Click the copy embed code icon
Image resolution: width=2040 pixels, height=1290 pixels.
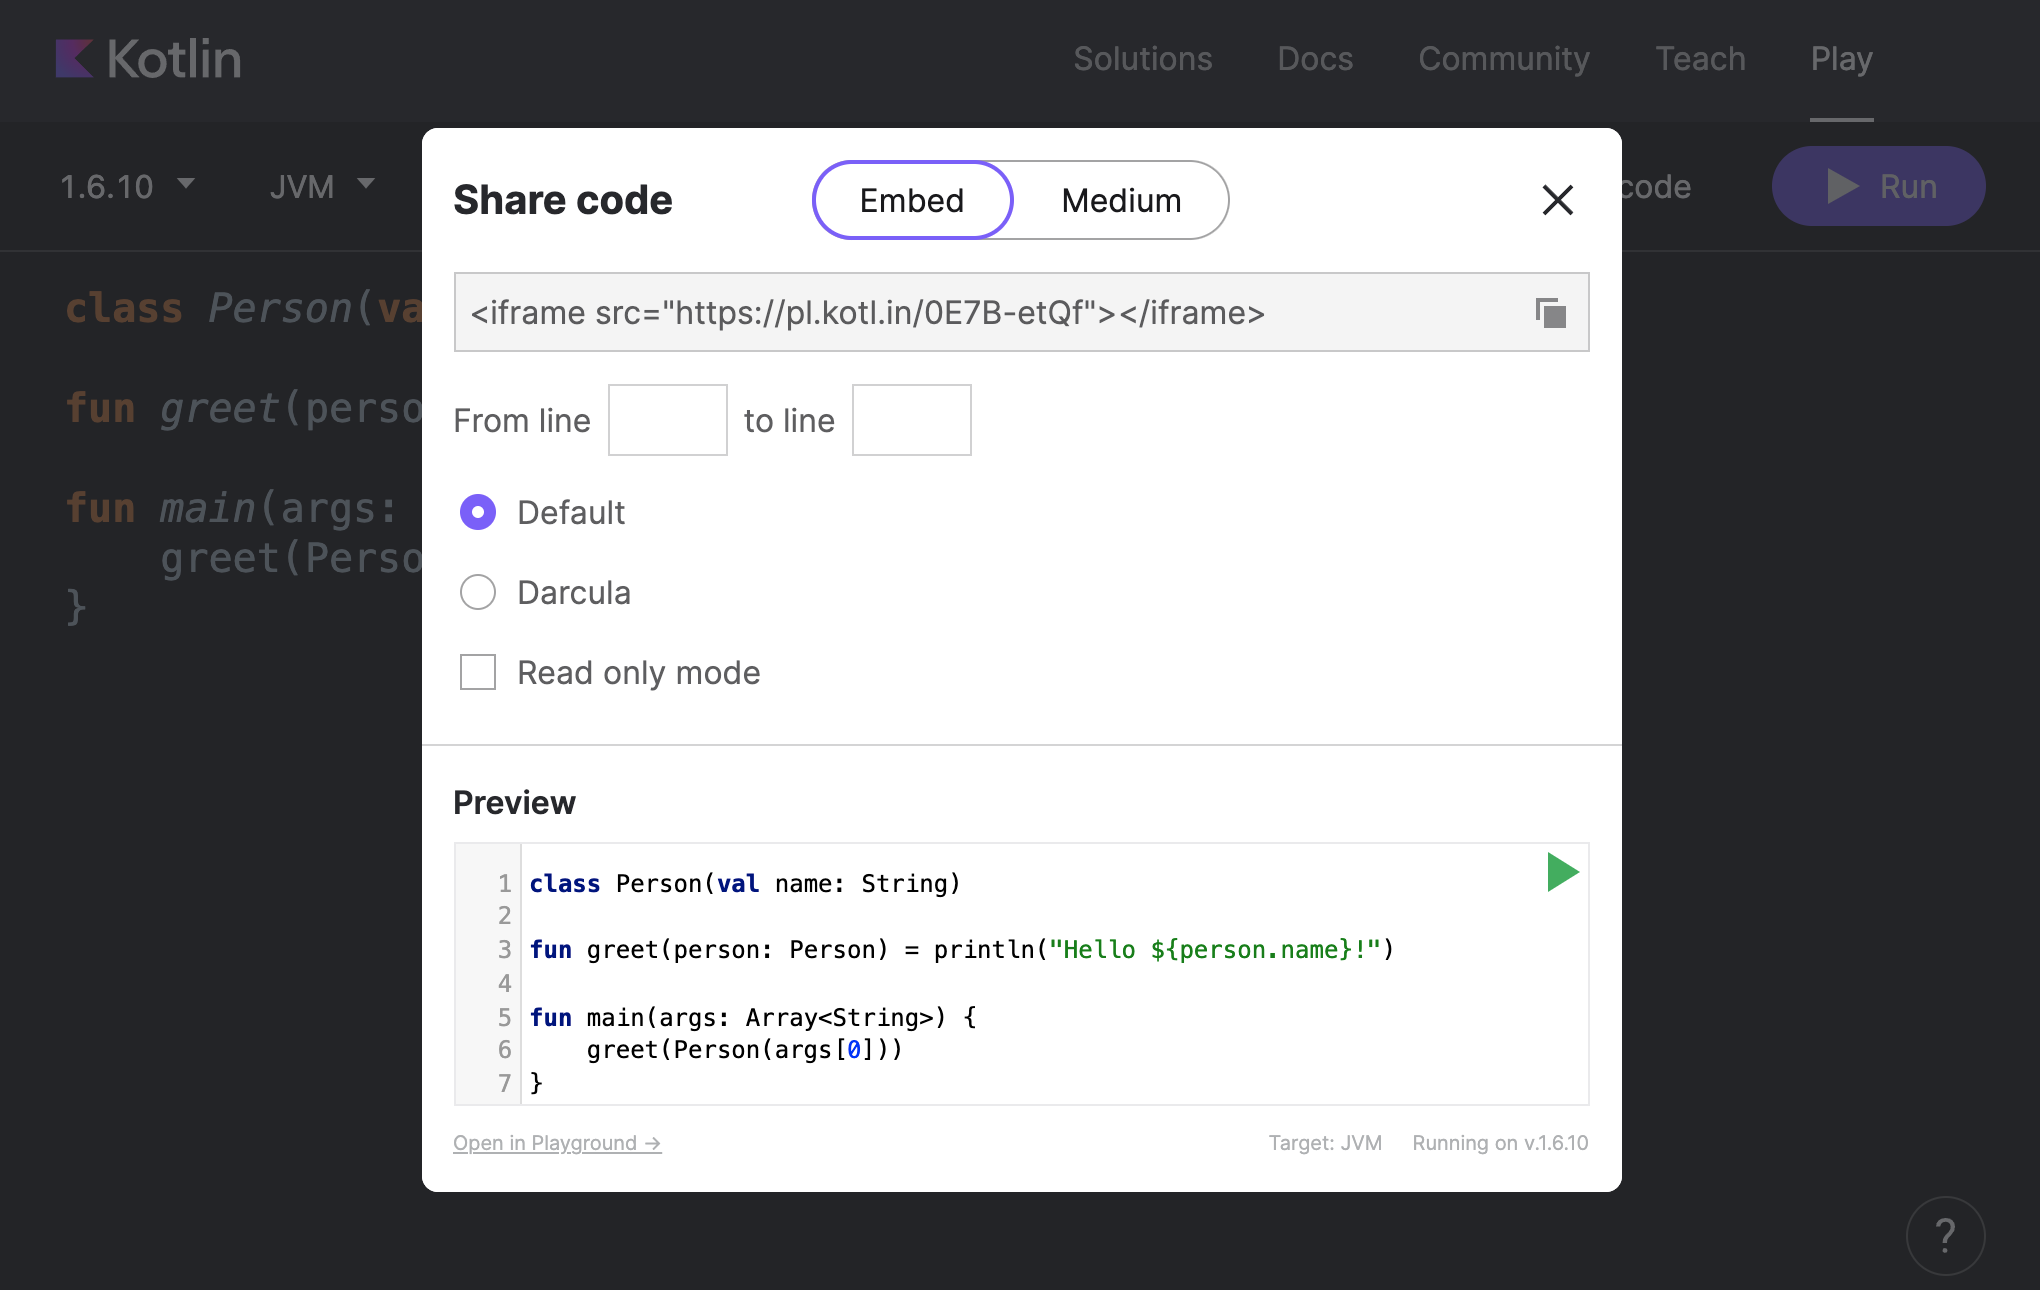1550,314
